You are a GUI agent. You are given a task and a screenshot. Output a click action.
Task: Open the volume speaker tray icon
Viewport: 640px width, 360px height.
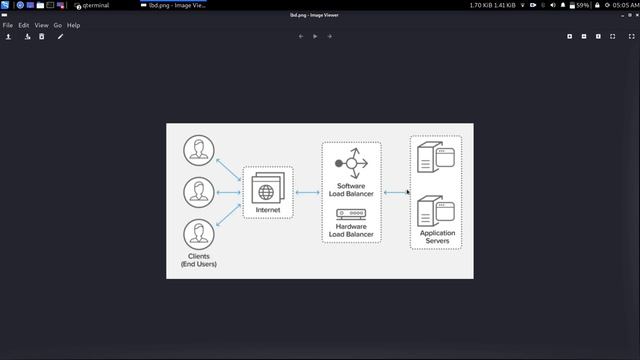click(x=553, y=5)
